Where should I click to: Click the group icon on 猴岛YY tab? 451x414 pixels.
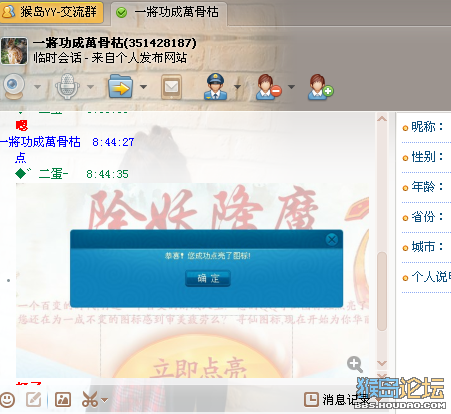[x=8, y=12]
